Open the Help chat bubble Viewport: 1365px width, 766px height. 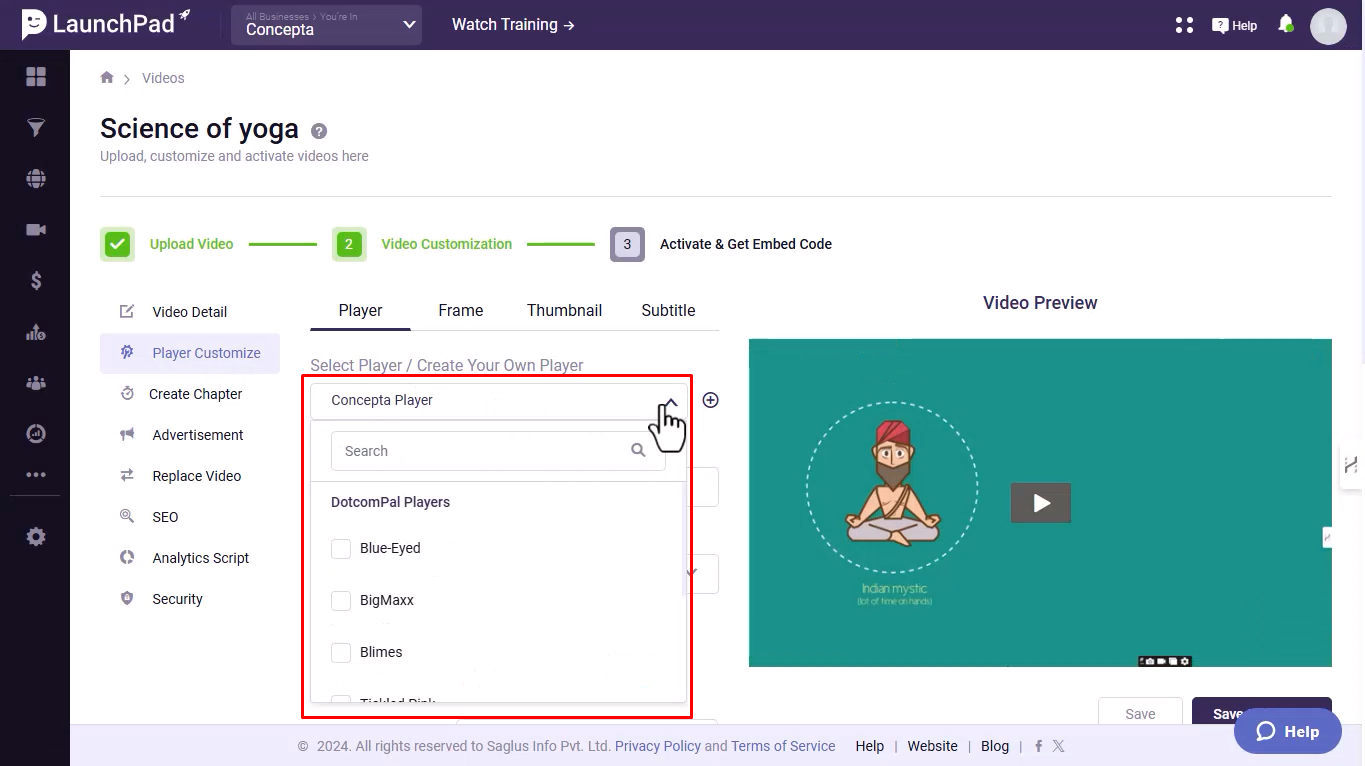[1288, 731]
